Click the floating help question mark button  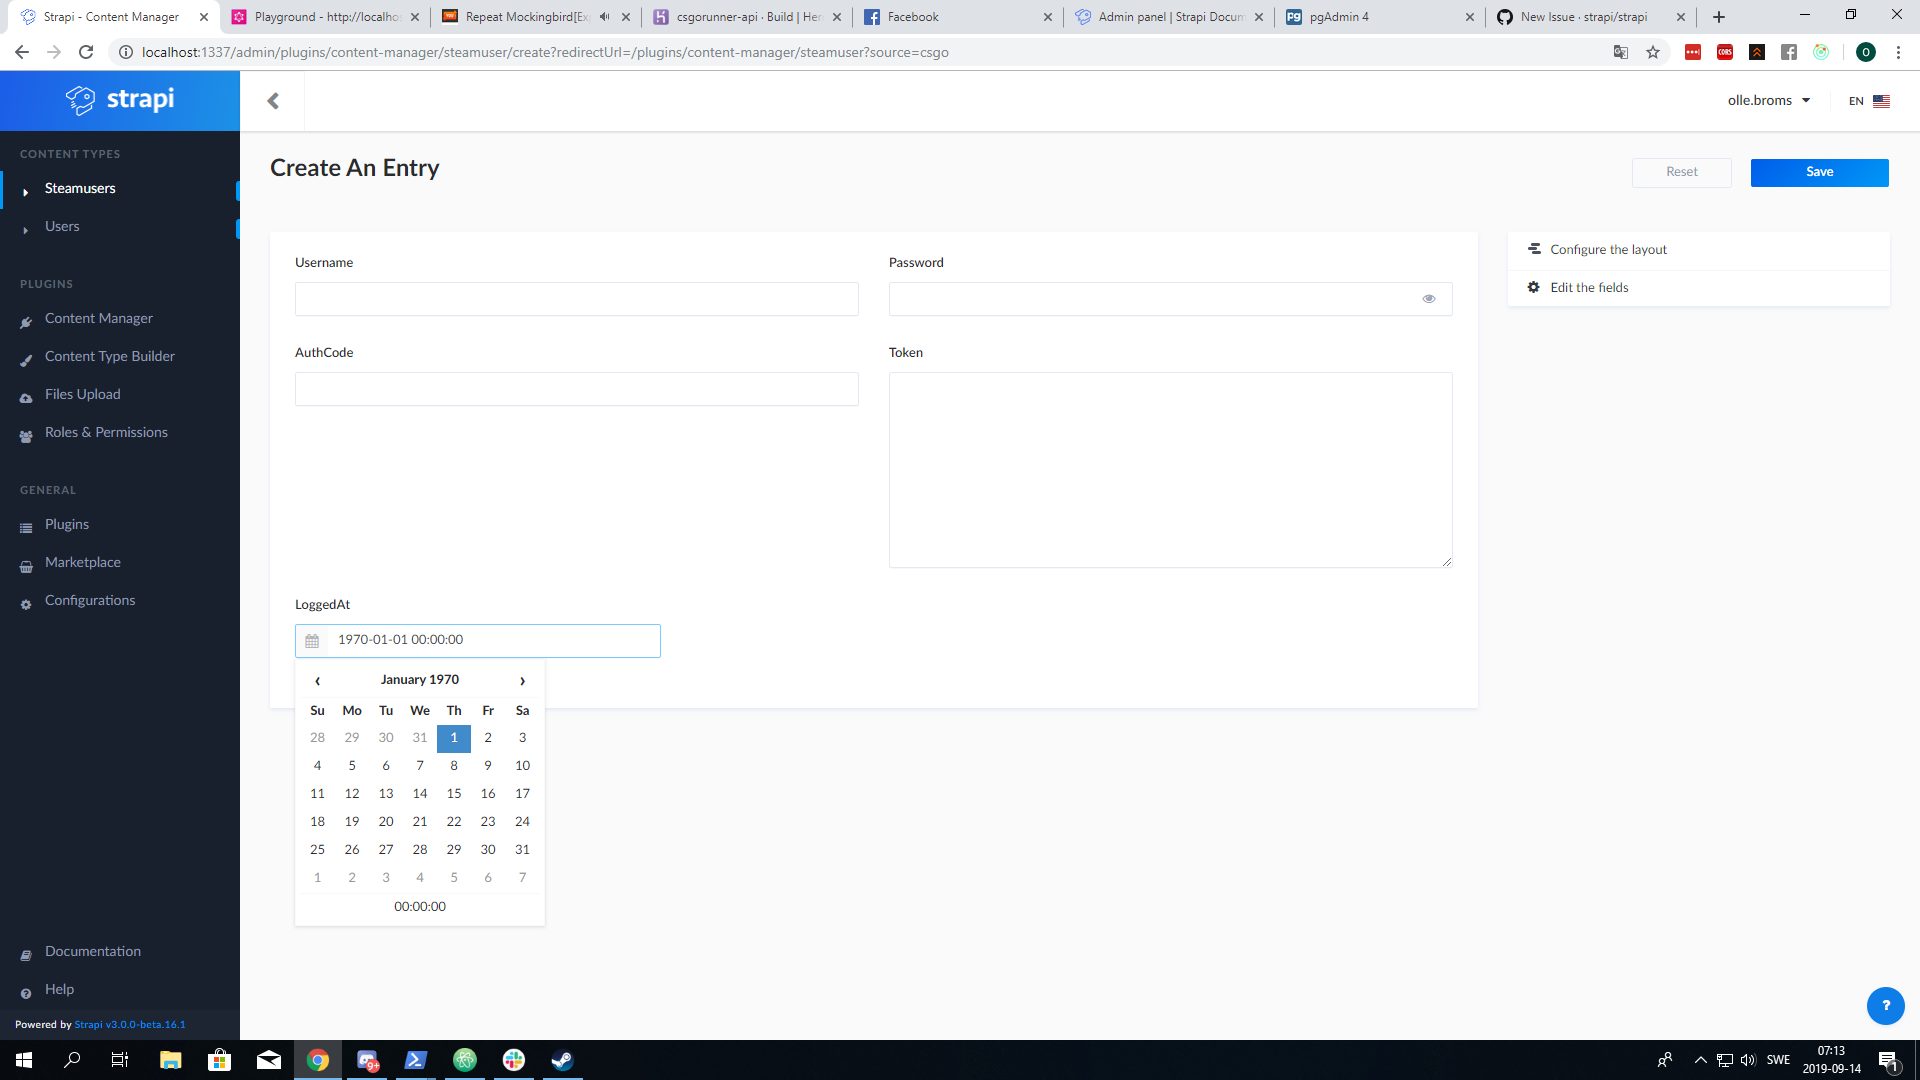point(1886,1006)
